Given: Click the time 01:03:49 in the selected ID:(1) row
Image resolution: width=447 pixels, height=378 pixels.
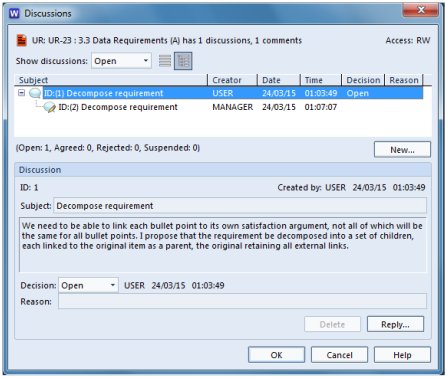Looking at the screenshot, I should pos(321,93).
